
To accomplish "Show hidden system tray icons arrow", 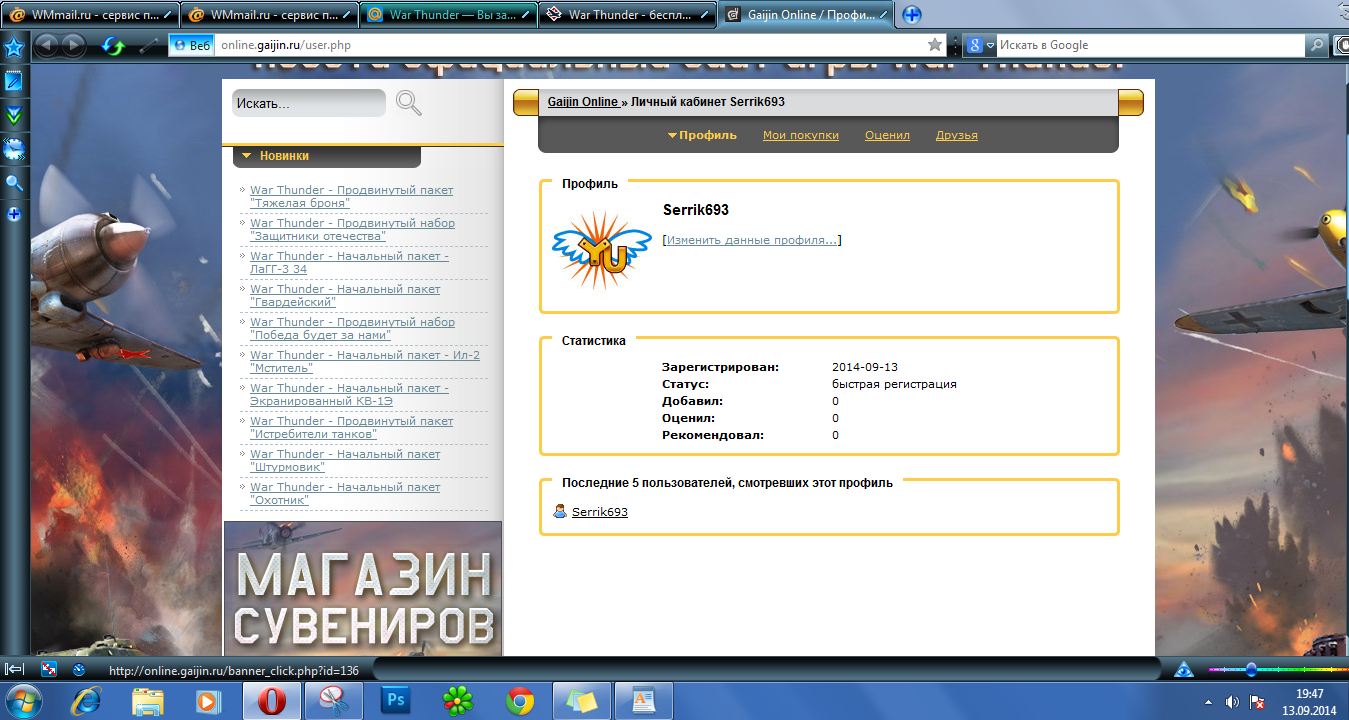I will tap(1209, 702).
